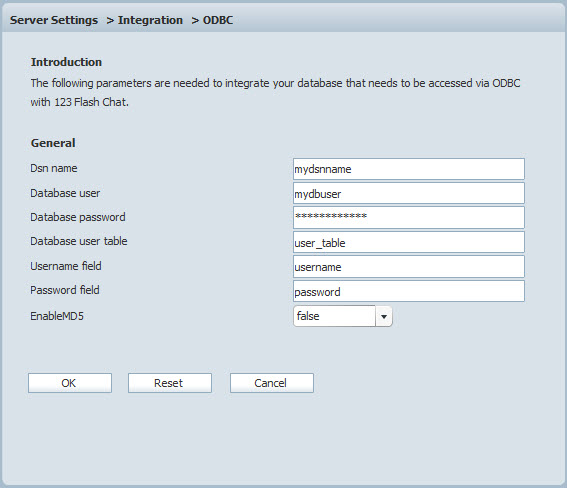
Task: Click the General section heading
Action: pyautogui.click(x=53, y=143)
